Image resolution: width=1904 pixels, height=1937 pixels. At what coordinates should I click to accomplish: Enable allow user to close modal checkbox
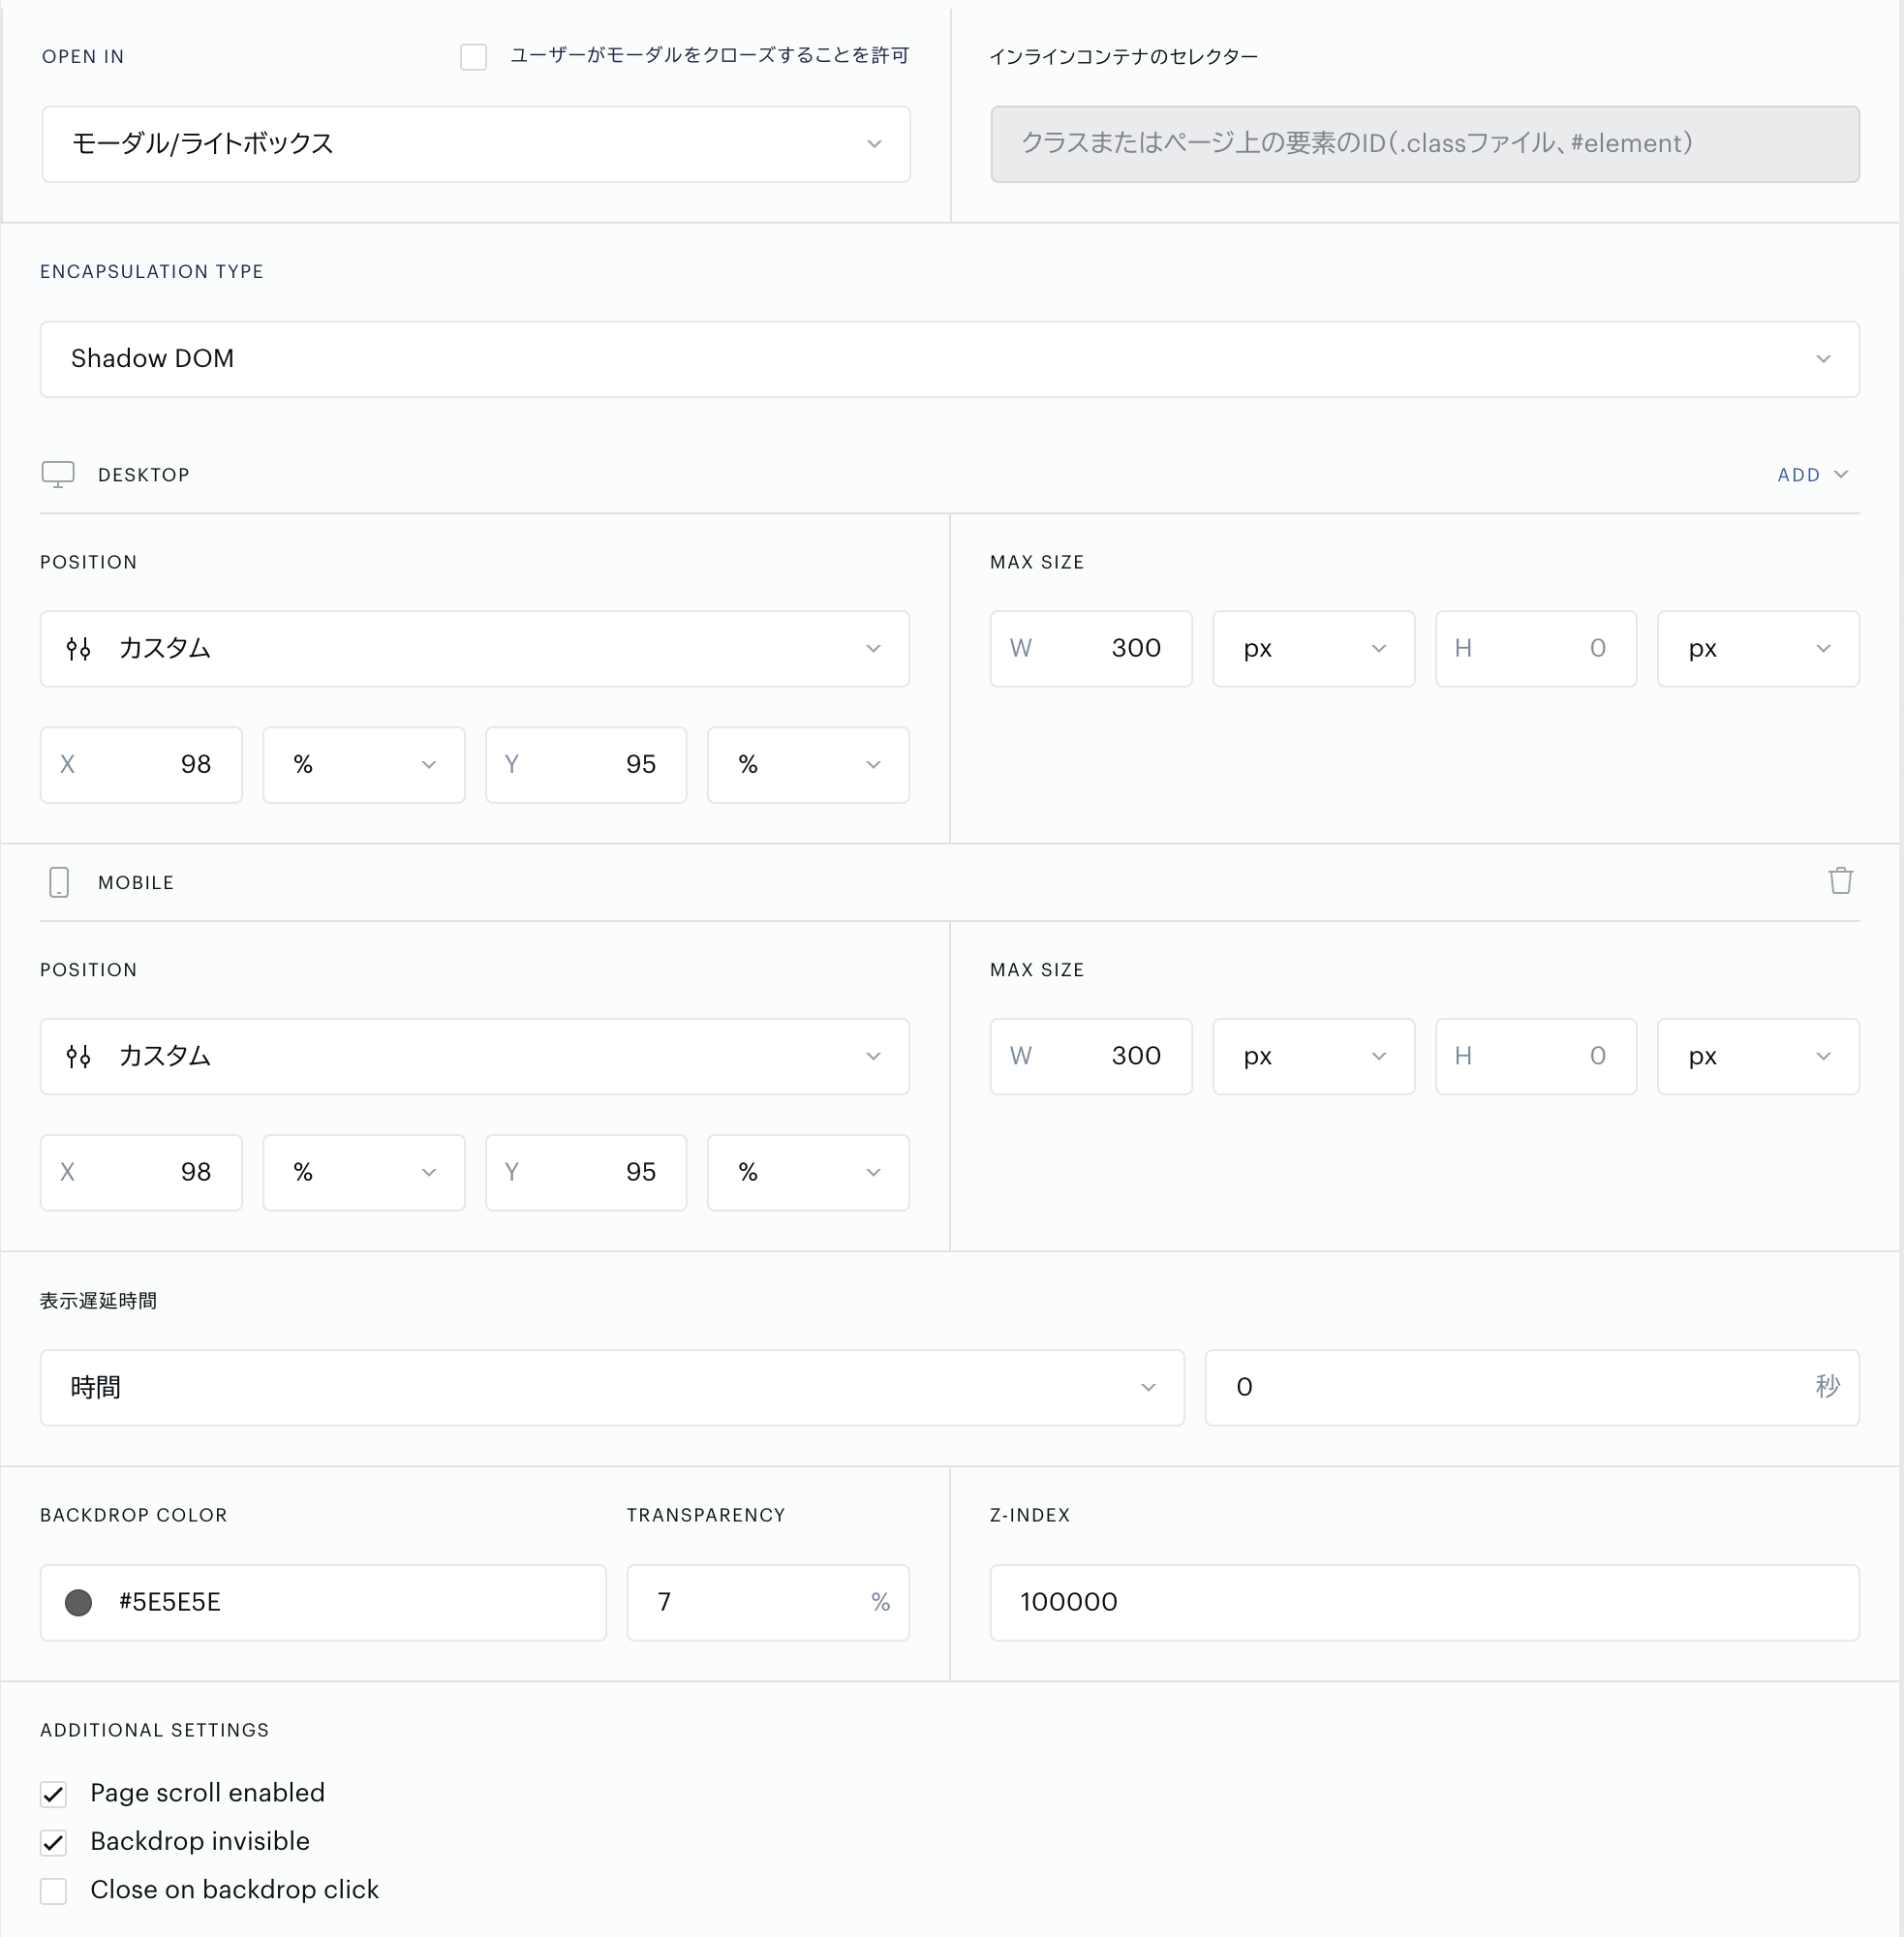[x=473, y=57]
